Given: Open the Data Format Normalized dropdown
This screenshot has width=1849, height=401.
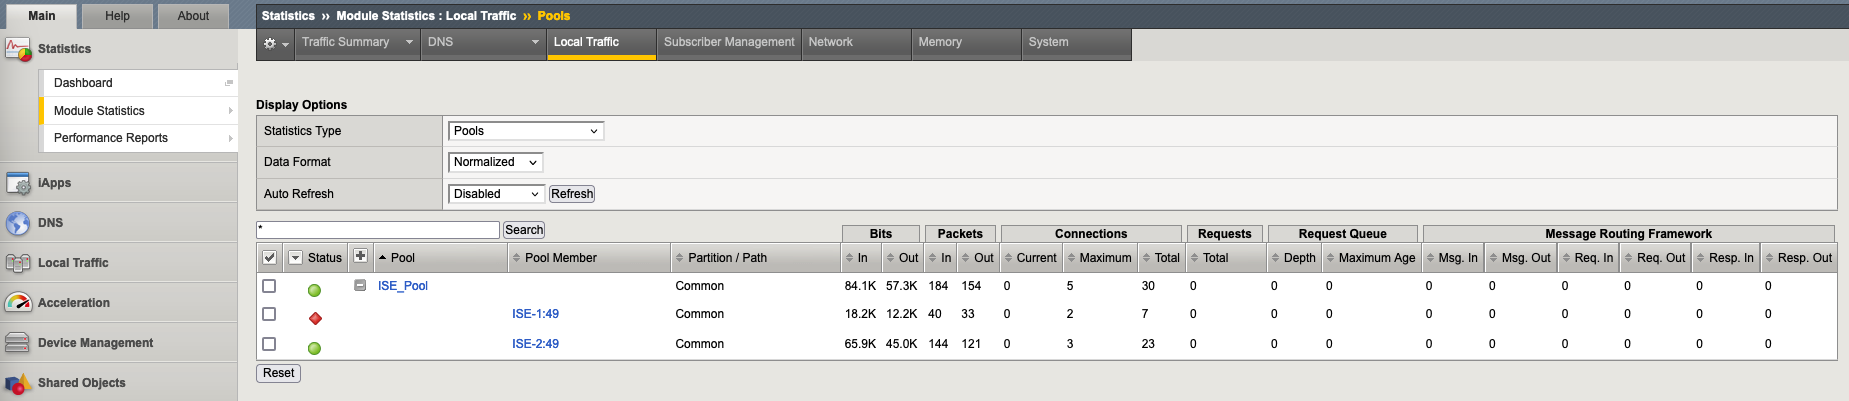Looking at the screenshot, I should (495, 162).
